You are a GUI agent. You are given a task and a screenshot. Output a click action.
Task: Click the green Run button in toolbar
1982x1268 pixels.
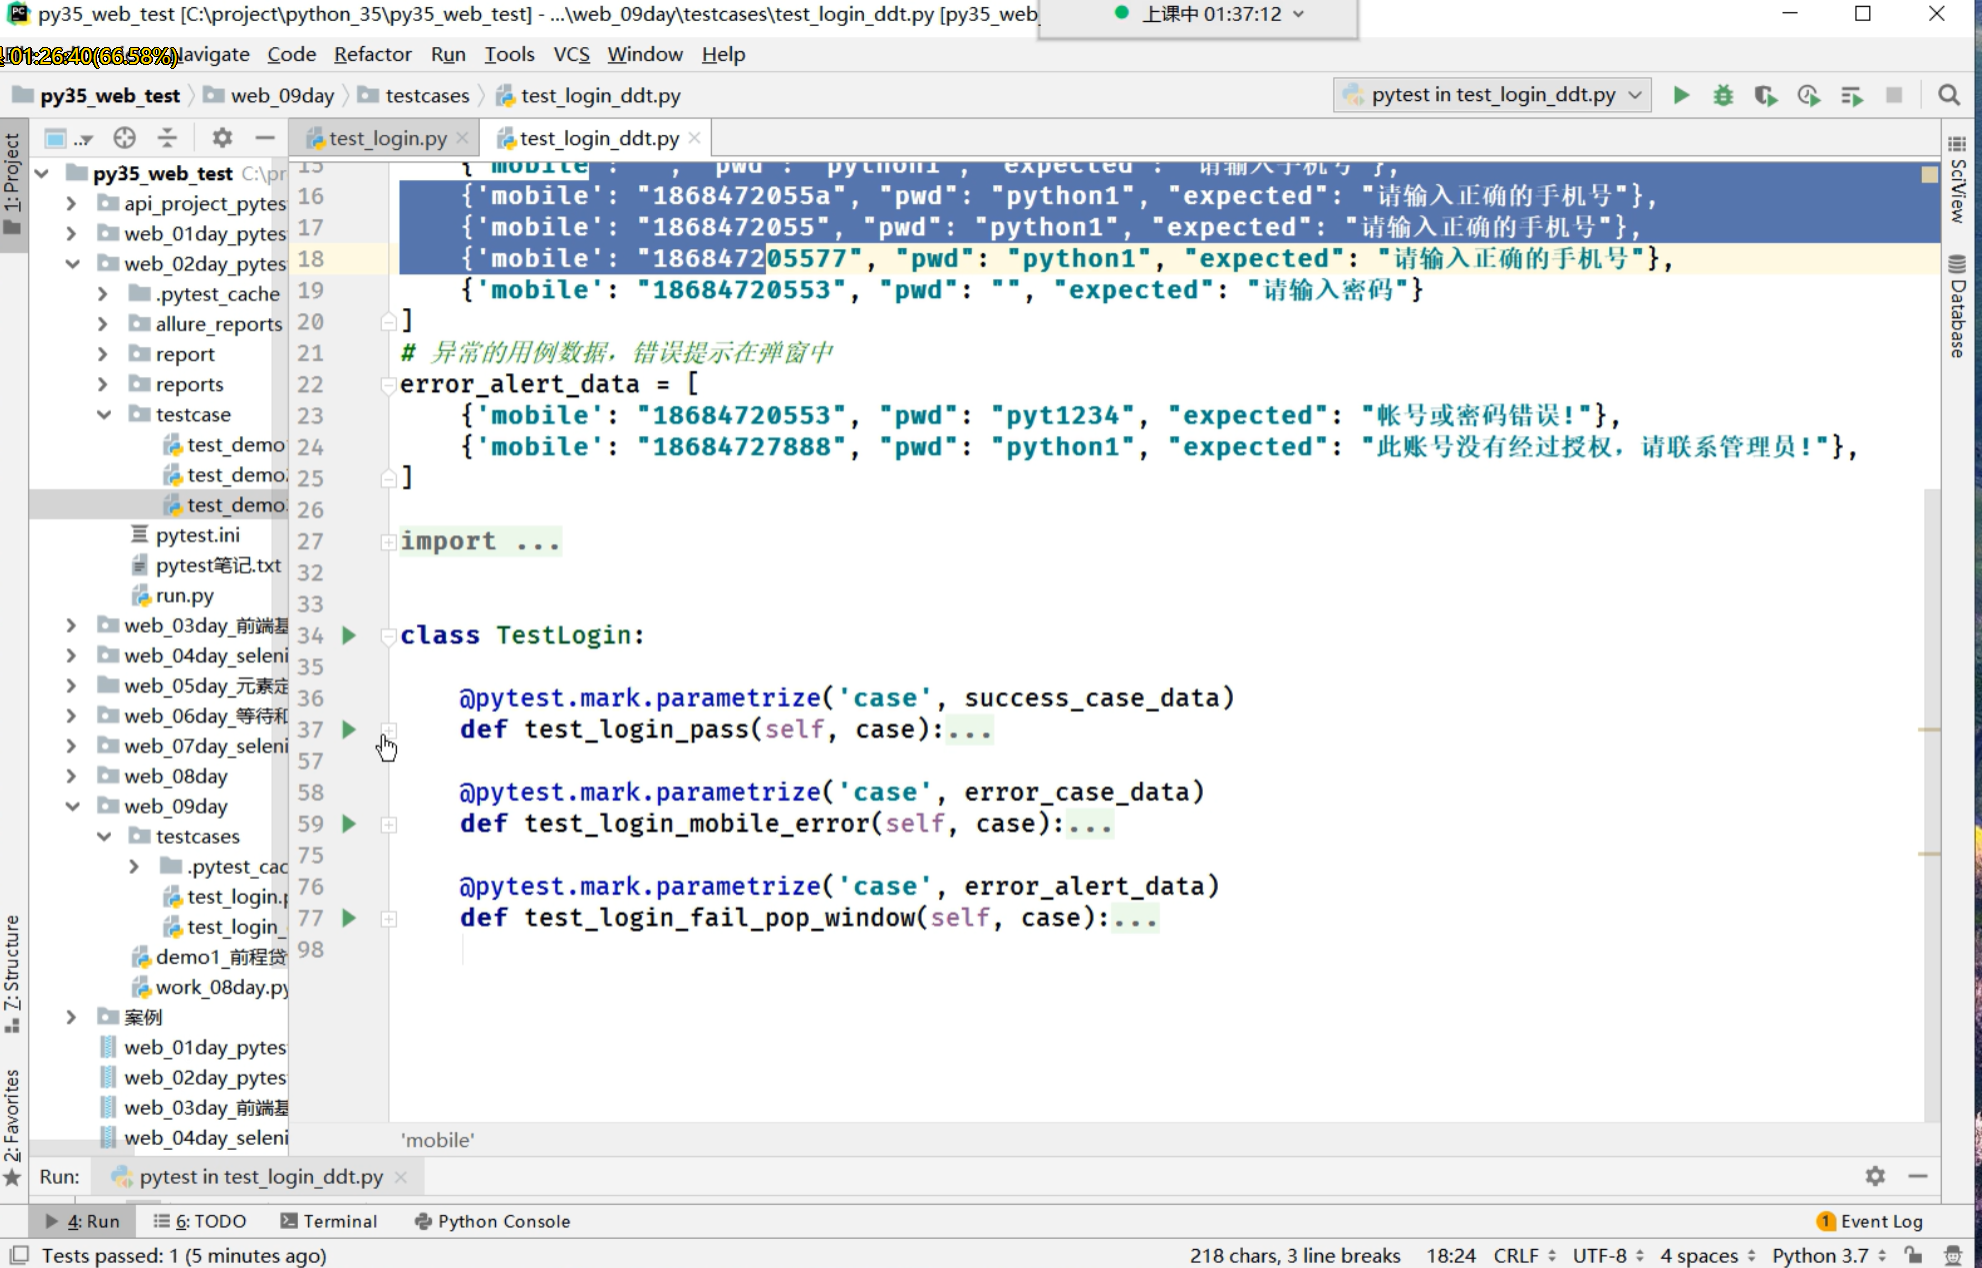click(1681, 95)
